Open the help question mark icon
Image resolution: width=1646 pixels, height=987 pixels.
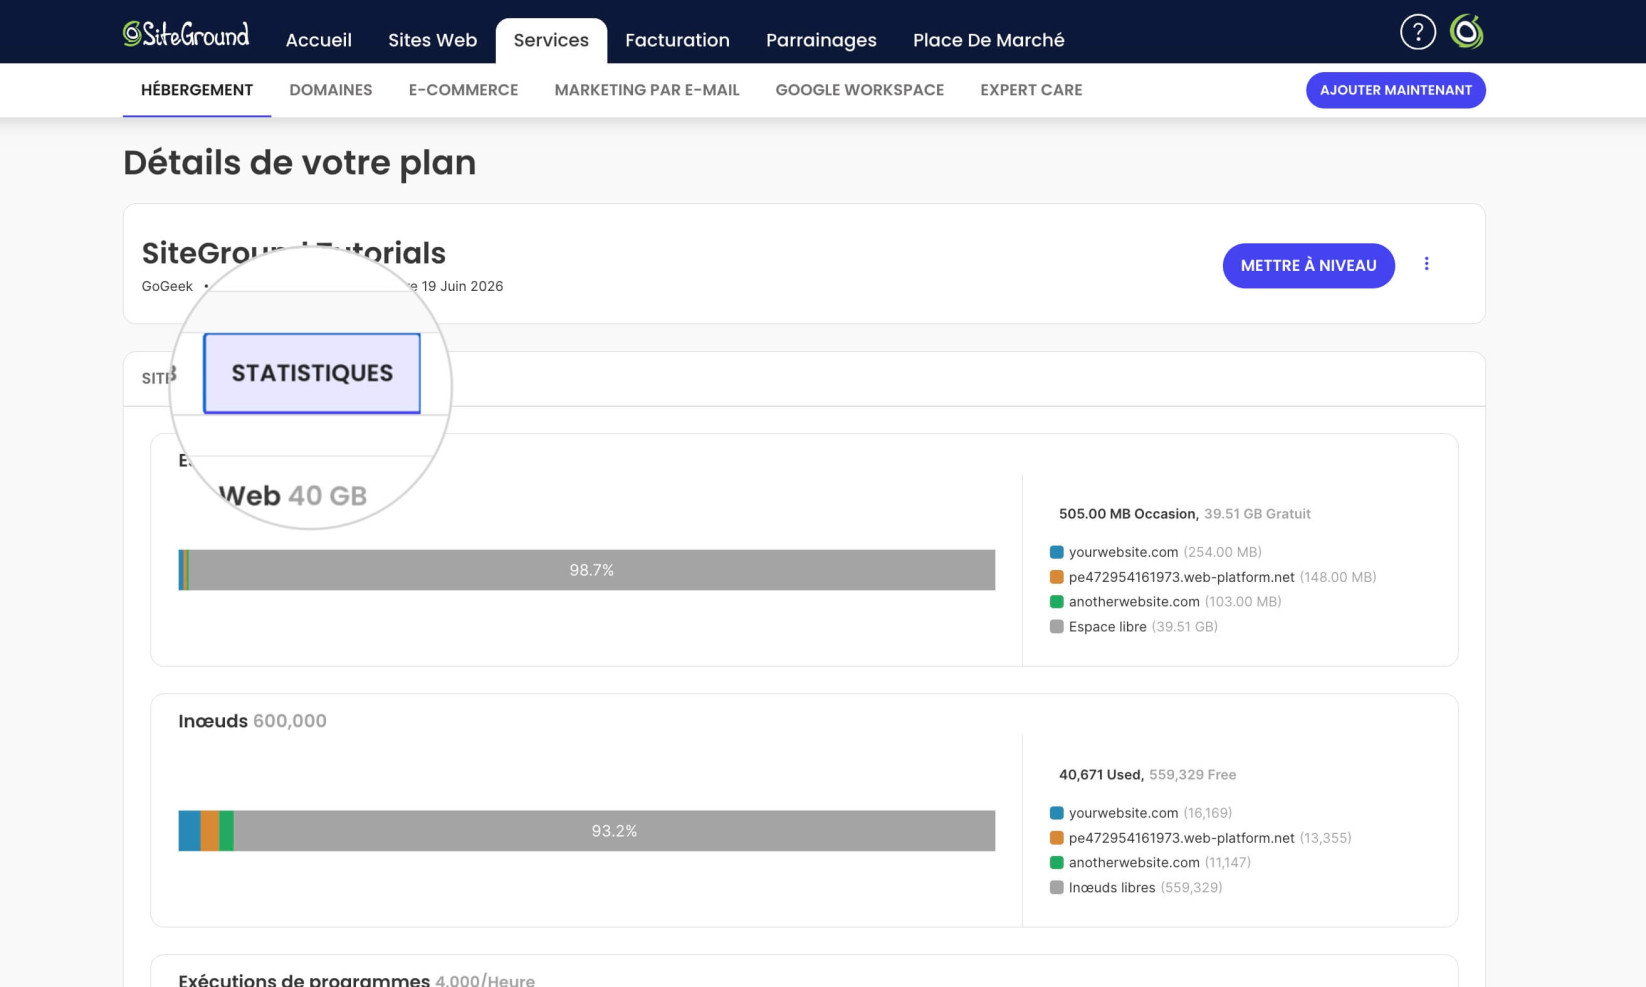click(x=1417, y=32)
